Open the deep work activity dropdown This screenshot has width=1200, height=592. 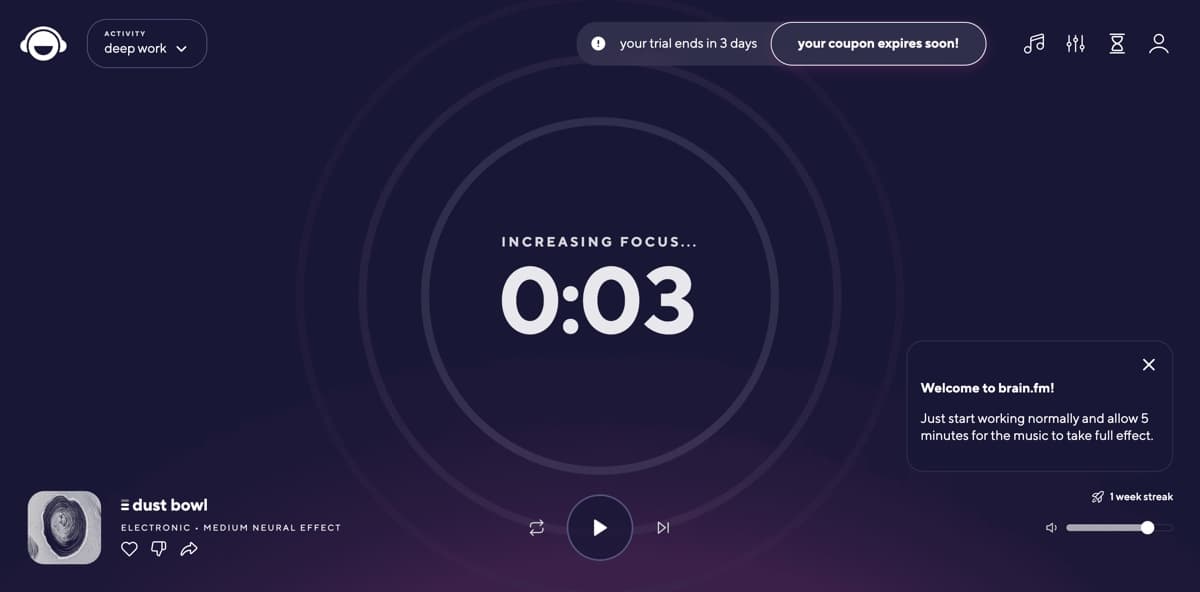[147, 44]
